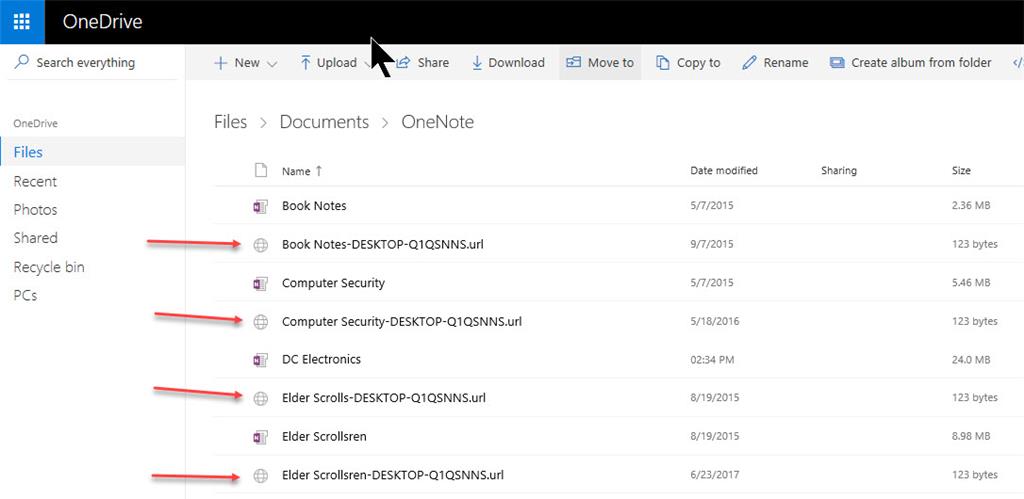Open the DC Electronics notebook
The height and width of the screenshot is (499, 1024).
pos(321,359)
